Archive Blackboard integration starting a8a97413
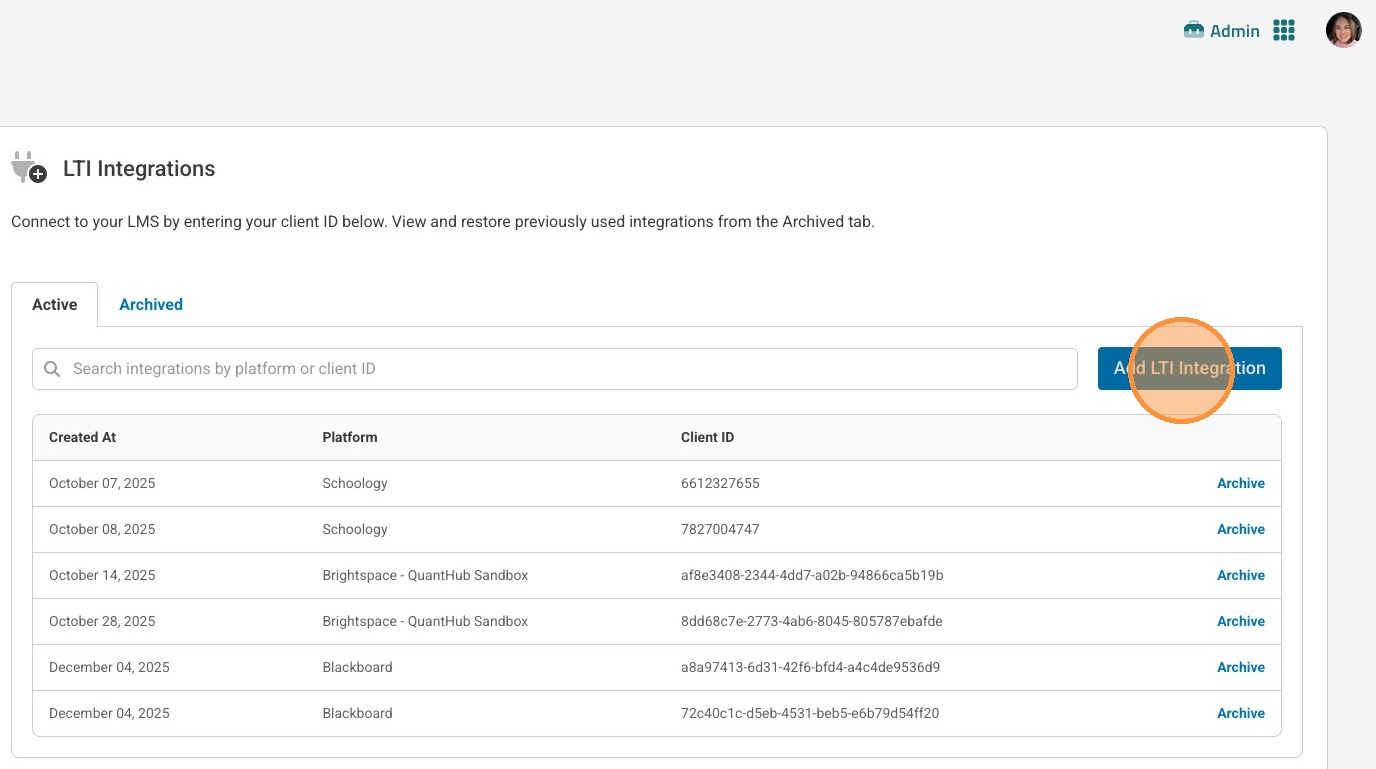 pyautogui.click(x=1240, y=667)
